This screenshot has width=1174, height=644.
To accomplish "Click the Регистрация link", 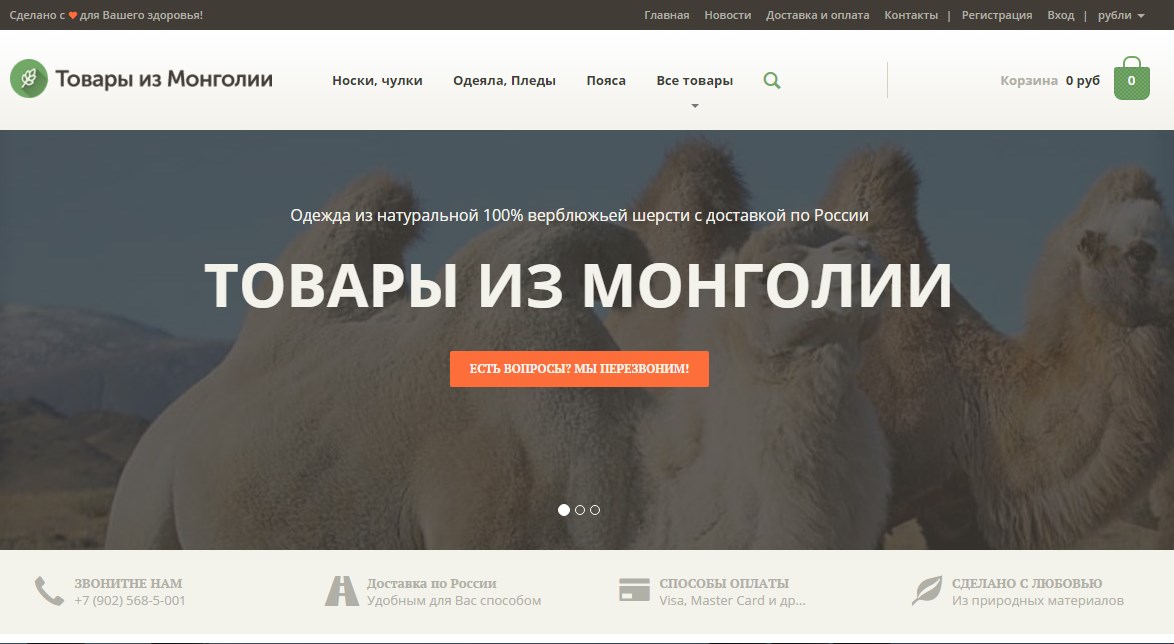I will pyautogui.click(x=996, y=15).
